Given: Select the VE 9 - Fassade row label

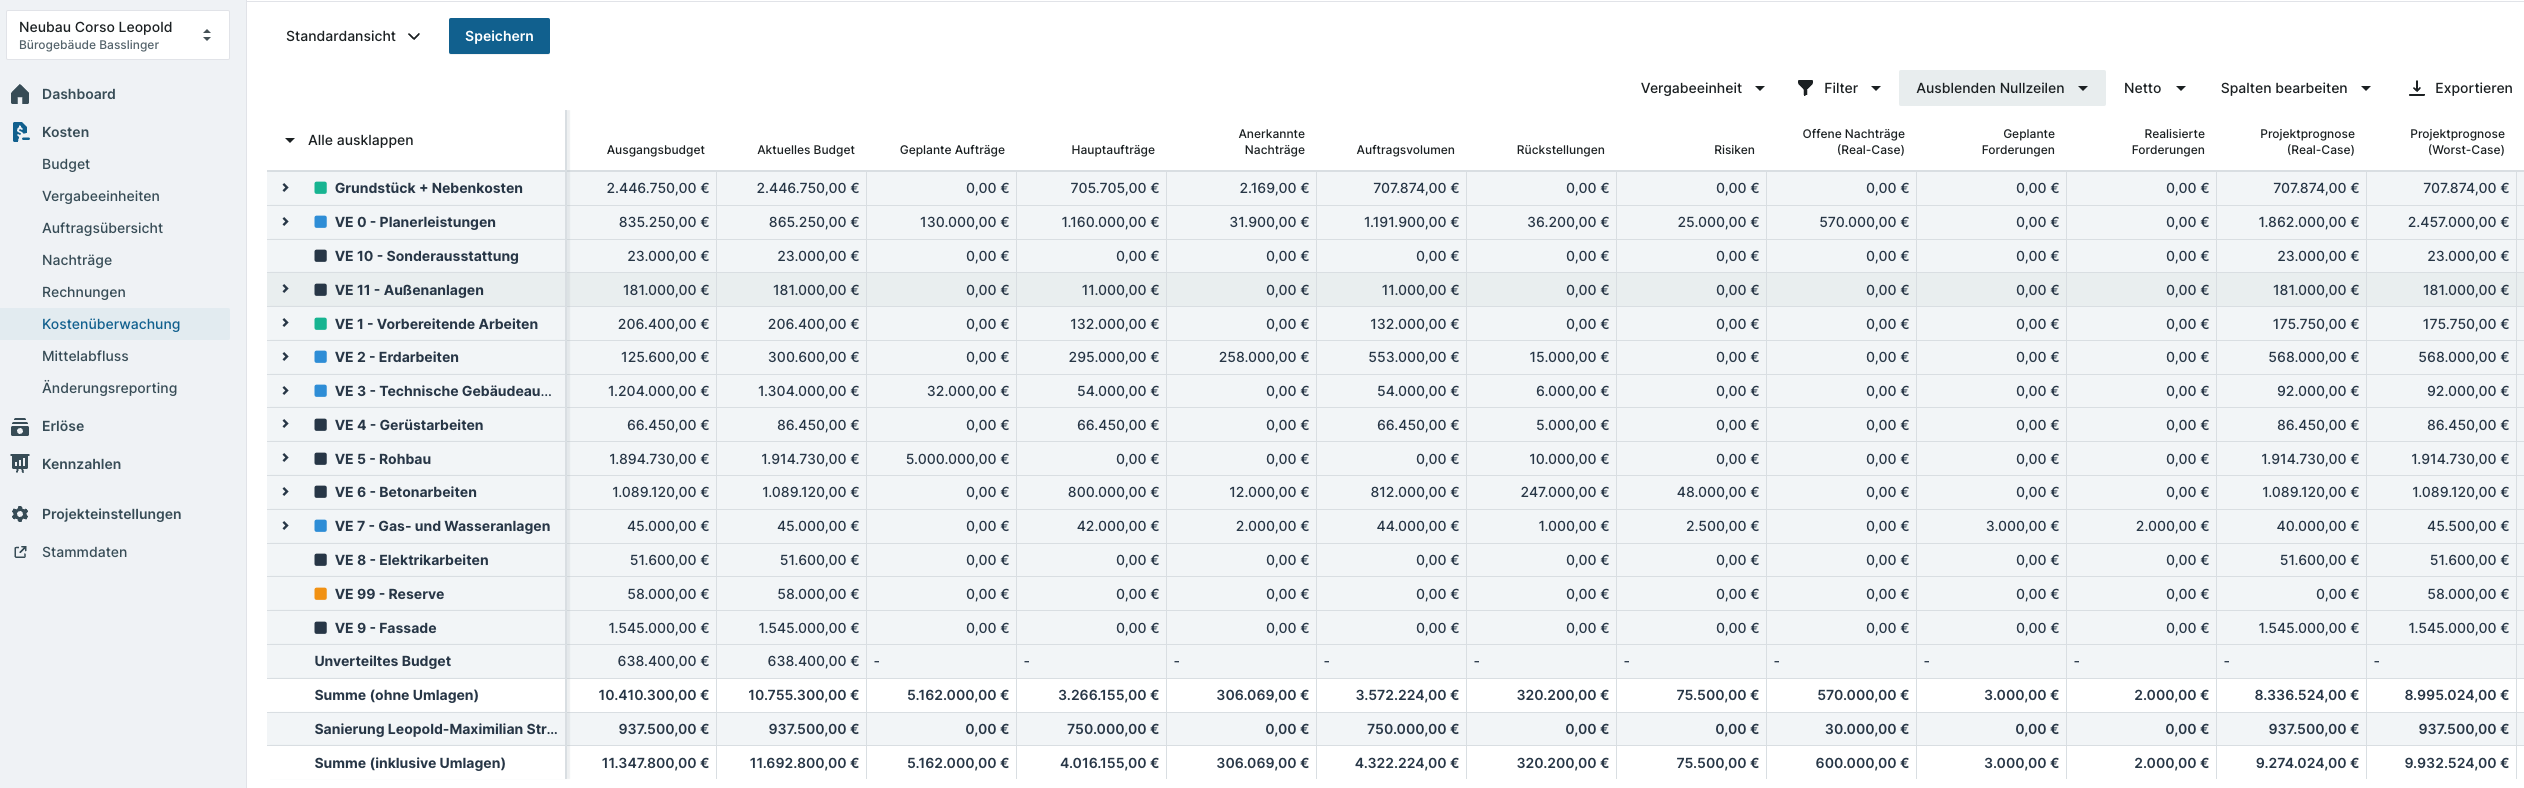Looking at the screenshot, I should click(385, 628).
